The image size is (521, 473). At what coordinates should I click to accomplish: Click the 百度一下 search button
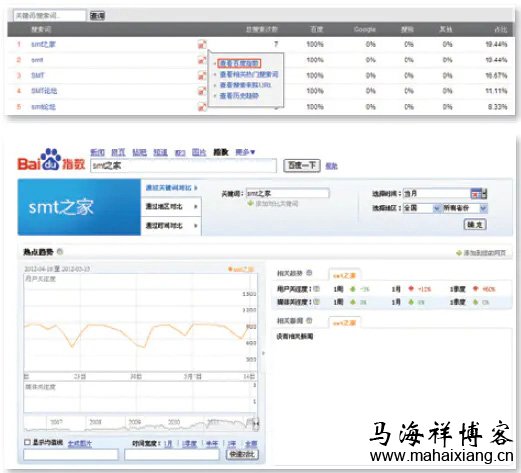point(302,165)
